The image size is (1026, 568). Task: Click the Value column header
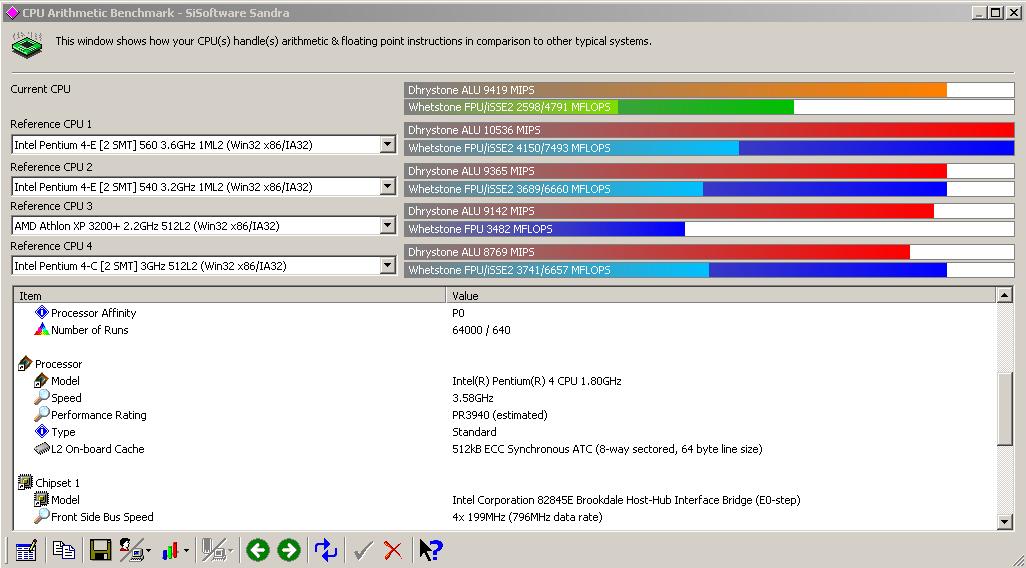pos(721,296)
